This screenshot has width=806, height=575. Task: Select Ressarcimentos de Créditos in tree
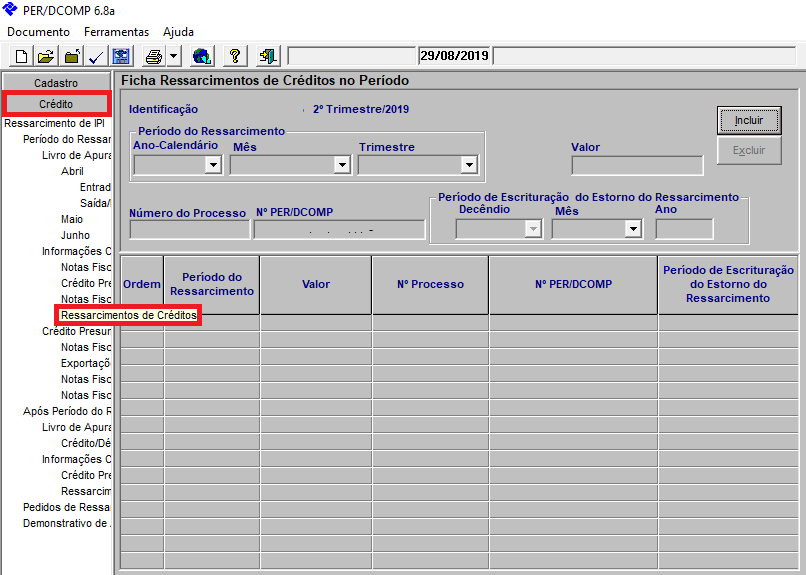coord(128,316)
